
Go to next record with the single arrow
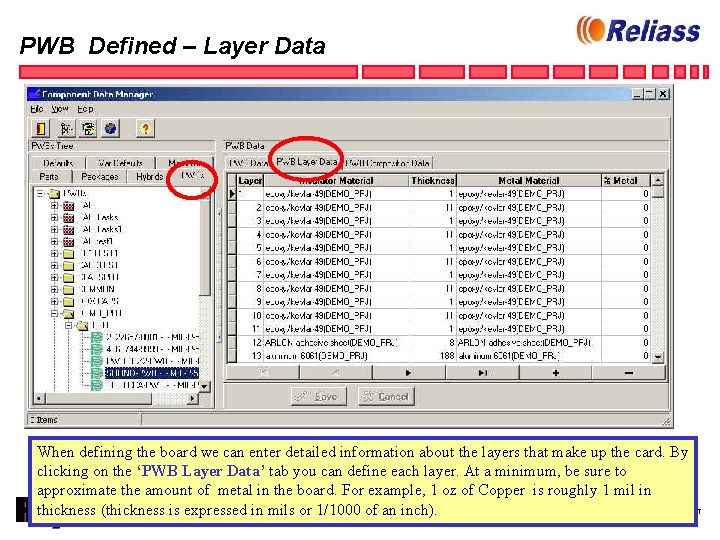click(408, 373)
